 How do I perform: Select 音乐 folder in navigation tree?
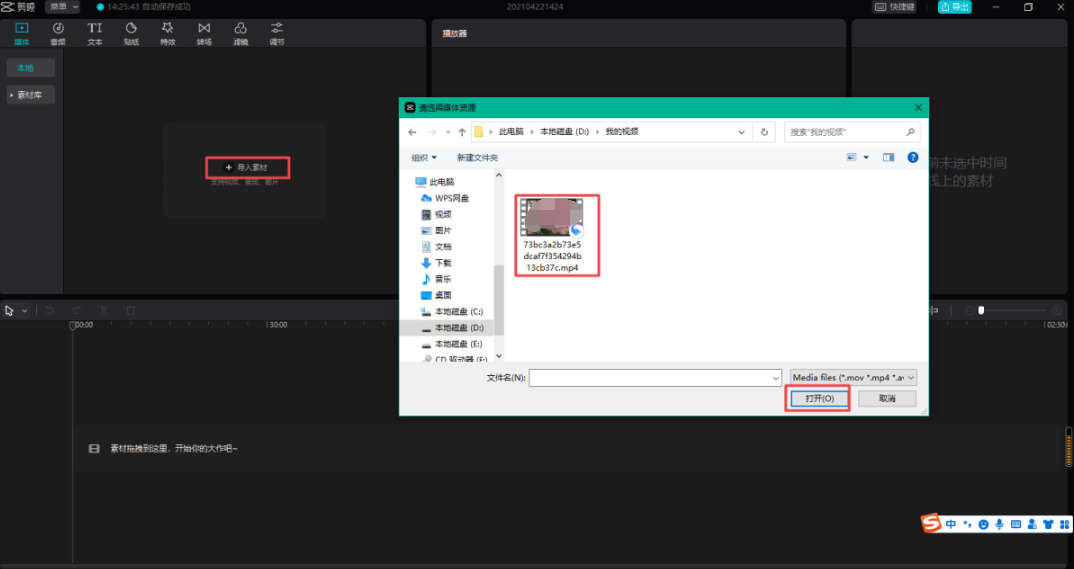436,279
